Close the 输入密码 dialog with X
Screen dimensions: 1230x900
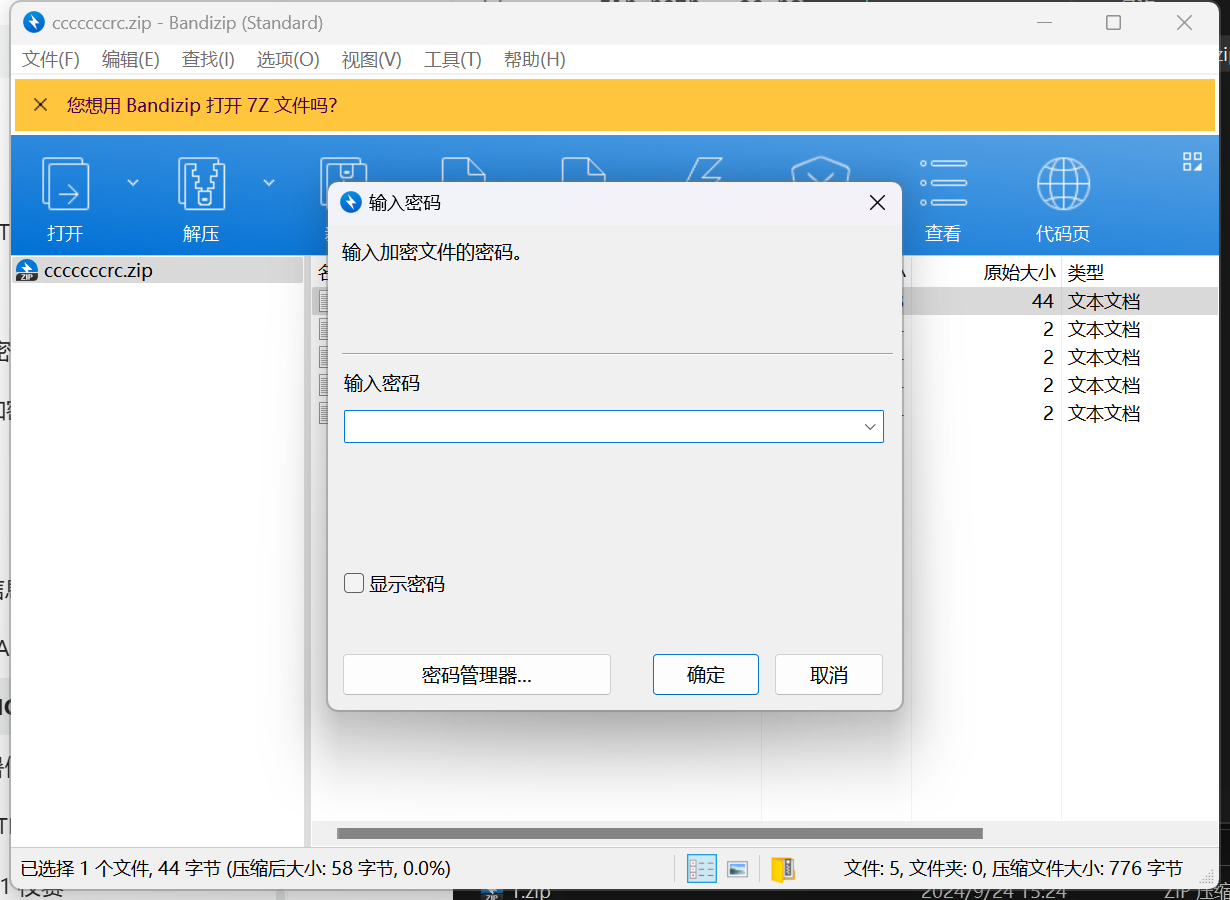pyautogui.click(x=877, y=203)
